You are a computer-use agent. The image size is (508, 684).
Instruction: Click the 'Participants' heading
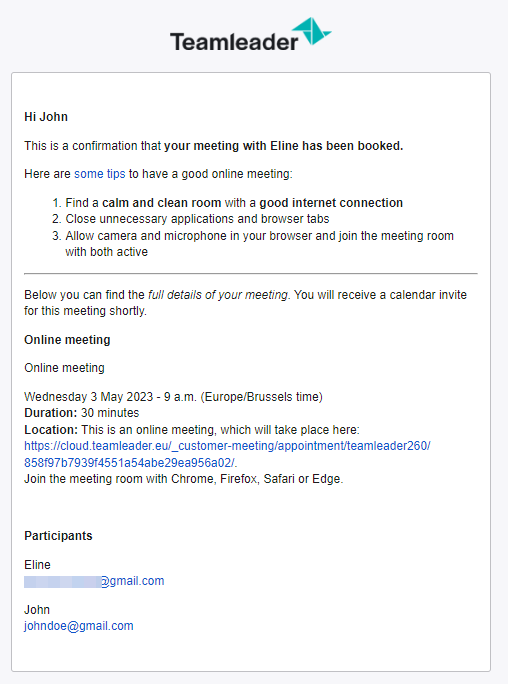(x=58, y=536)
